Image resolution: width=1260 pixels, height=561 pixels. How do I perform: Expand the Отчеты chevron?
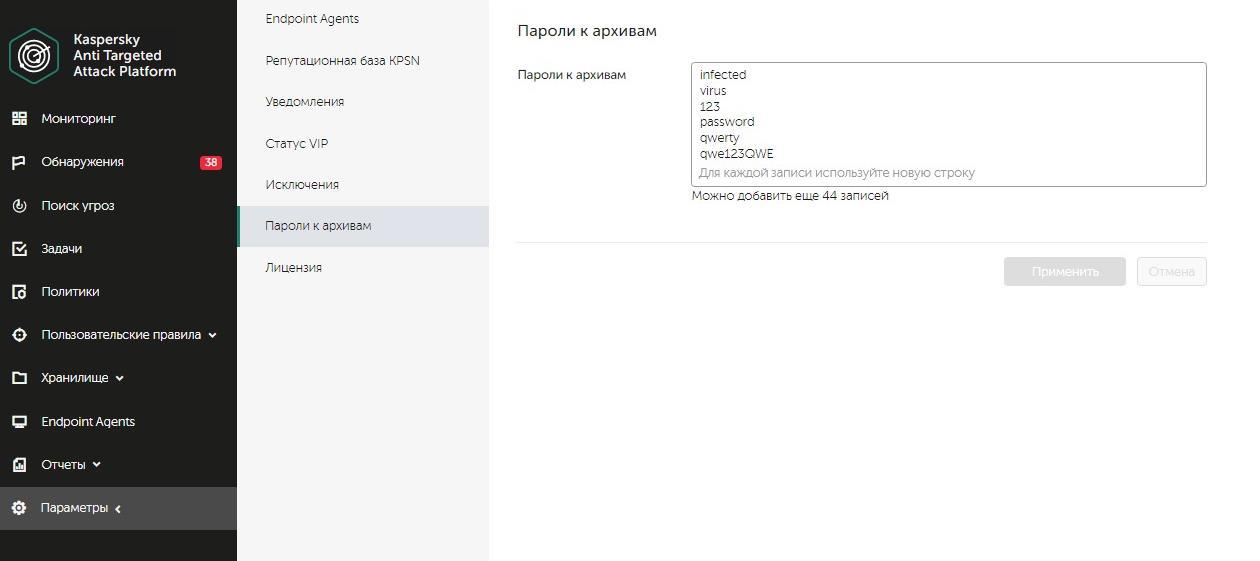[x=97, y=465]
